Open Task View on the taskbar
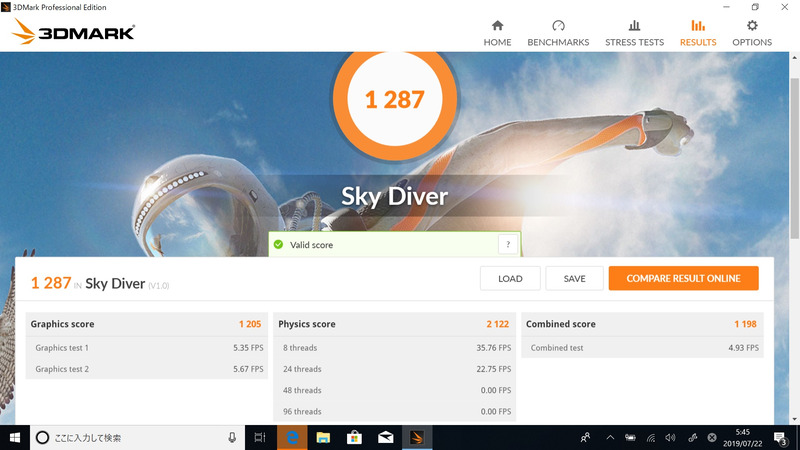The image size is (800, 450). 260,437
